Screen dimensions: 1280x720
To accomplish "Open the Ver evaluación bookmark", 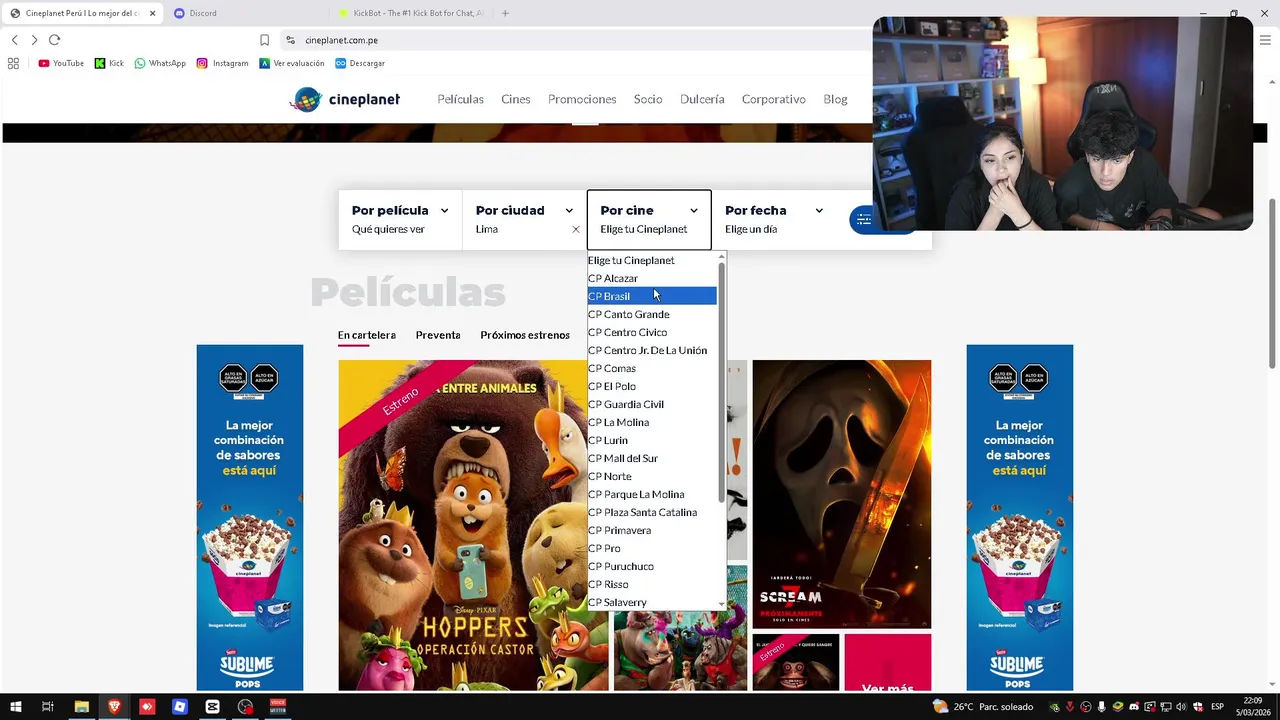I will (x=291, y=63).
